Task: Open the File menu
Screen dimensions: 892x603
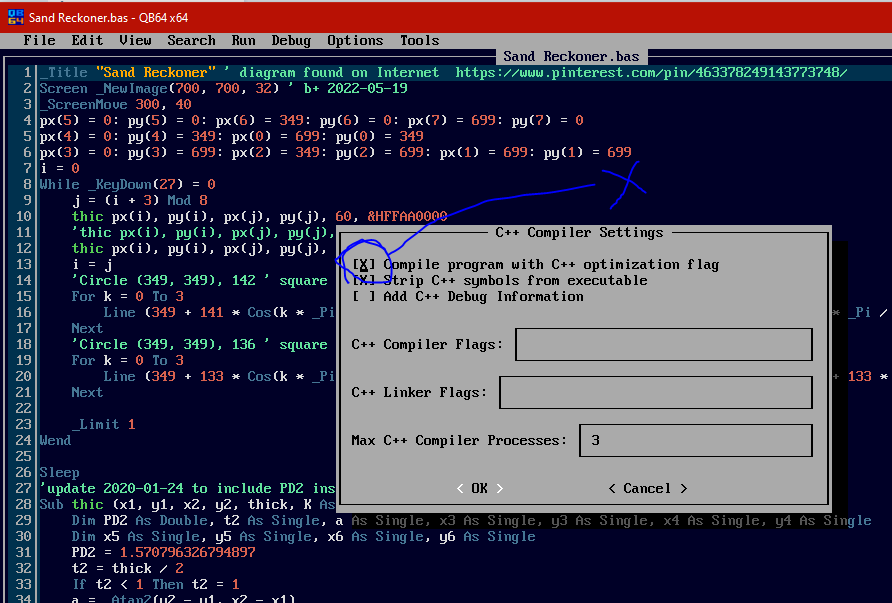Action: (x=39, y=40)
